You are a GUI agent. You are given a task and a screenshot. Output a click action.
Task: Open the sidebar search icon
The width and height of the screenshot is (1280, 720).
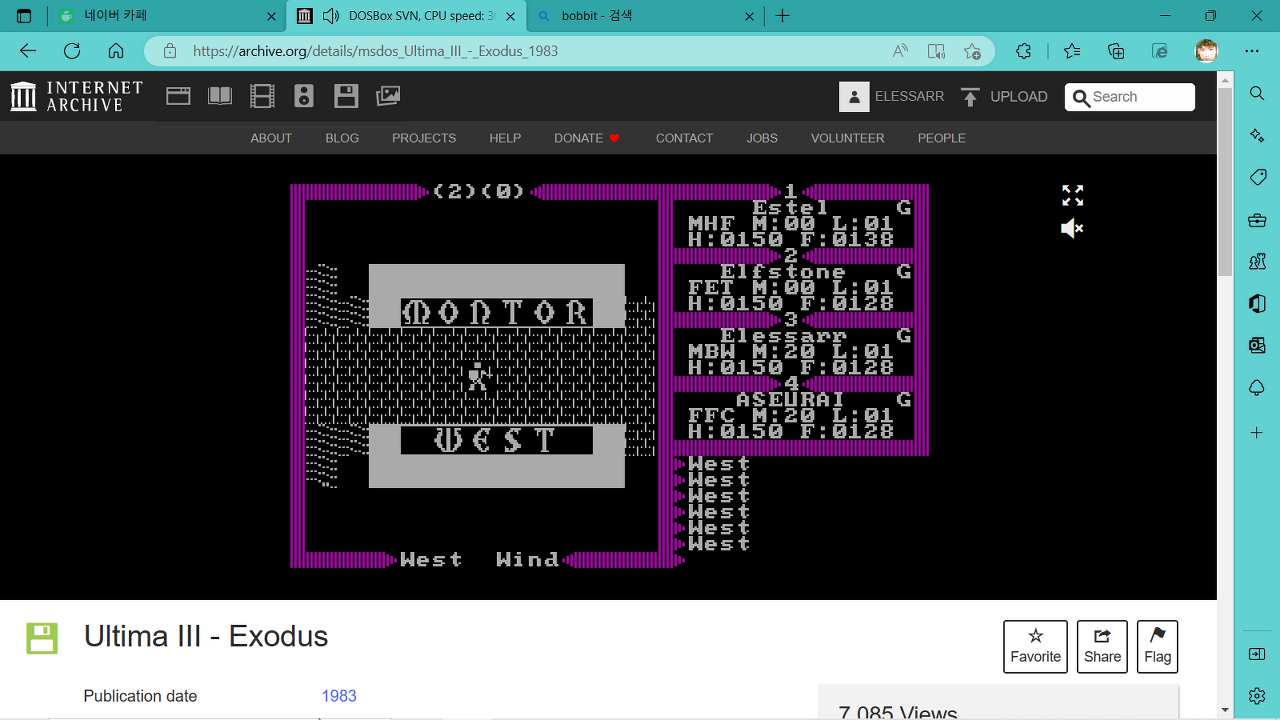point(1257,93)
